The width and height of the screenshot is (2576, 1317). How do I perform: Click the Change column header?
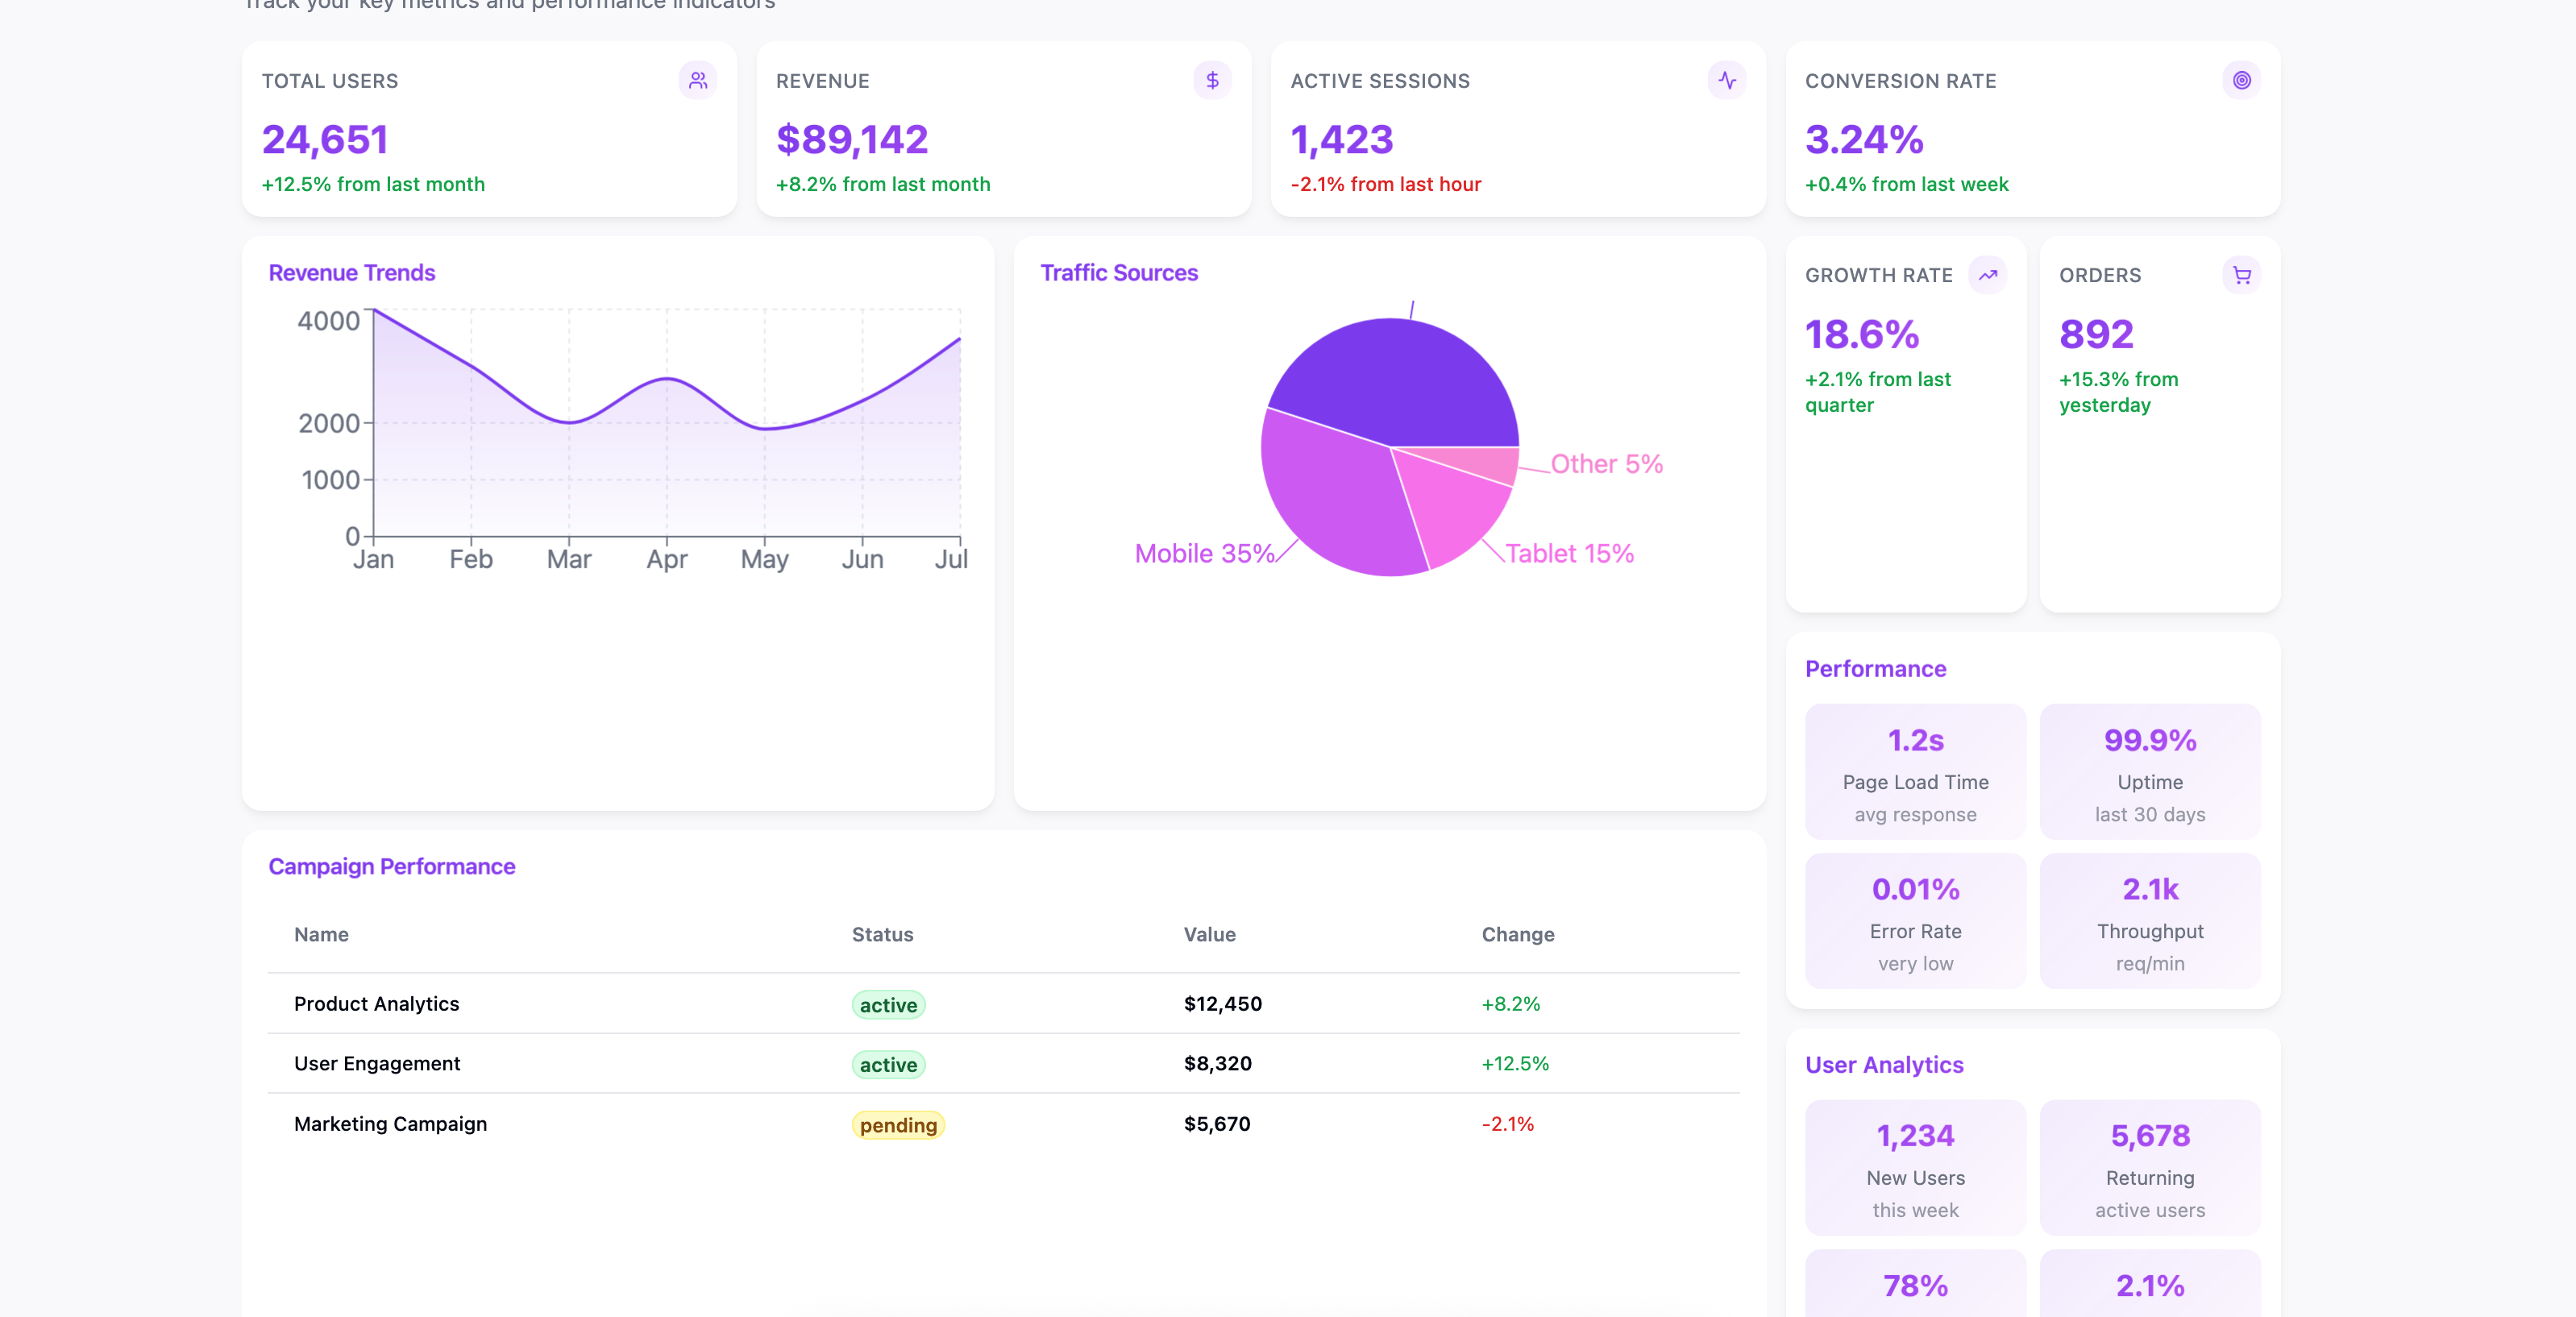tap(1517, 934)
